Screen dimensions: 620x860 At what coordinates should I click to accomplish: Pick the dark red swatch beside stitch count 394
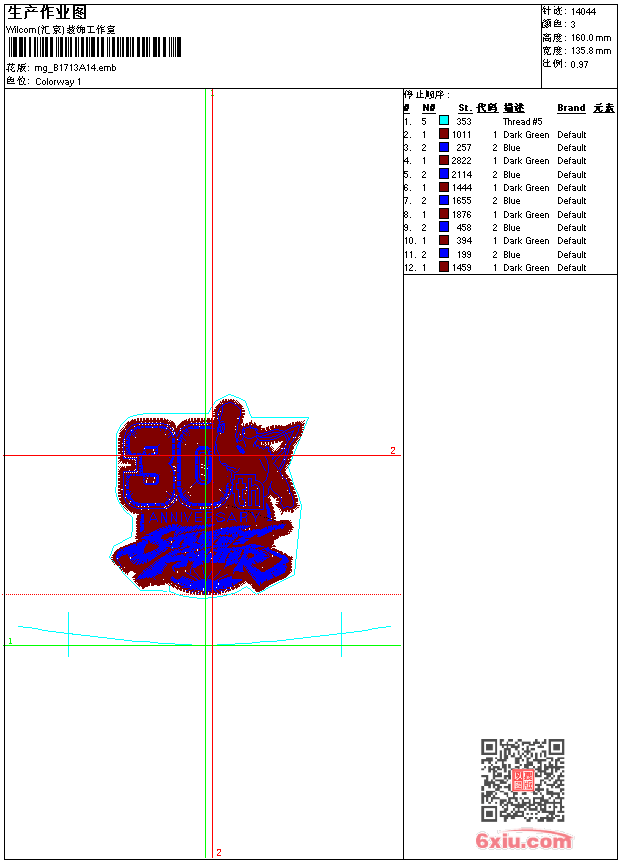pyautogui.click(x=444, y=240)
